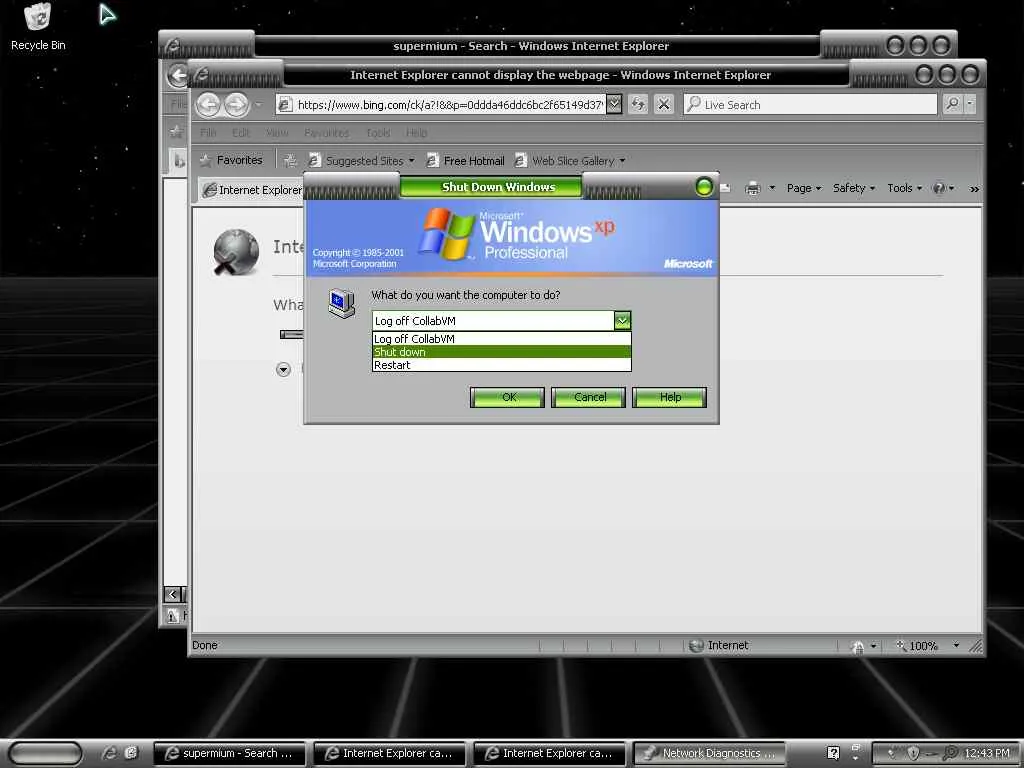The height and width of the screenshot is (768, 1024).
Task: Click scroll left arrow in supermium window
Action: click(172, 594)
